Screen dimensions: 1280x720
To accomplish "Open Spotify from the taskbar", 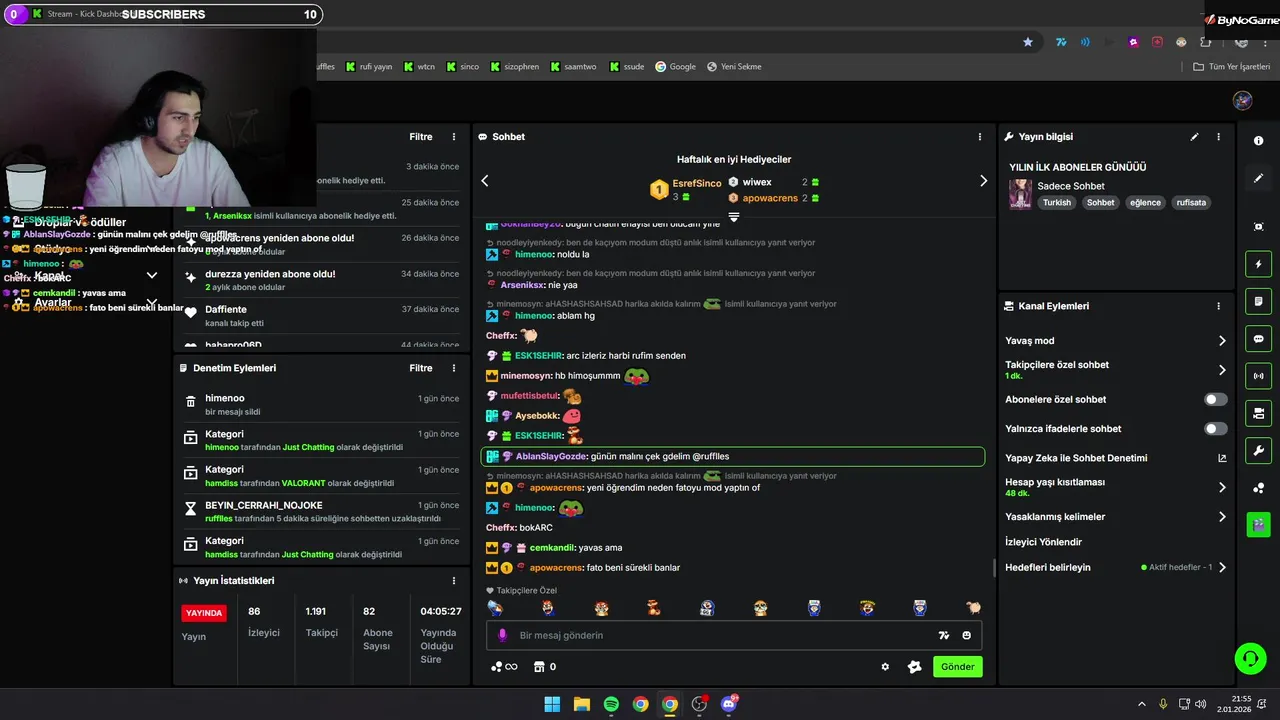I will (611, 704).
